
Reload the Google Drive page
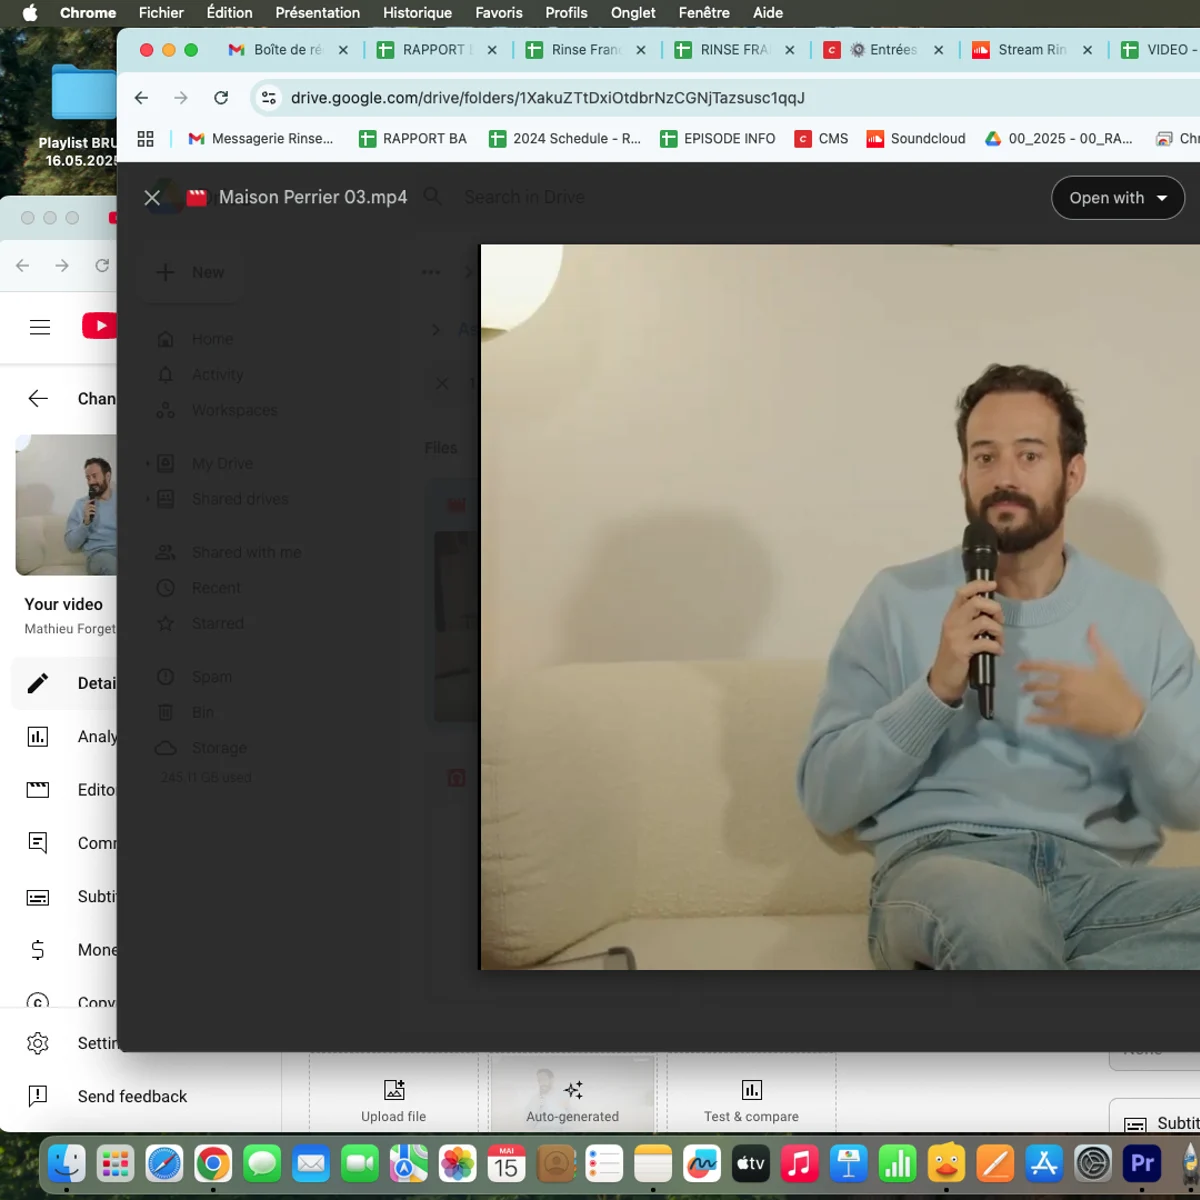click(221, 98)
